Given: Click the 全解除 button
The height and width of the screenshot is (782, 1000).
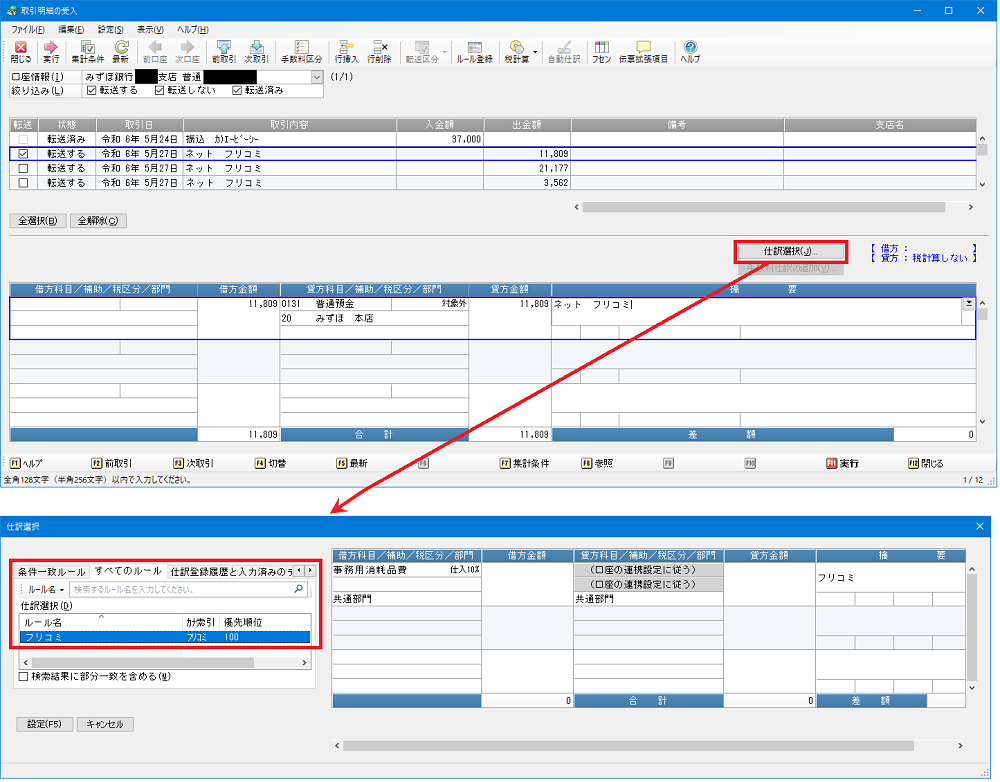Looking at the screenshot, I should [x=98, y=221].
